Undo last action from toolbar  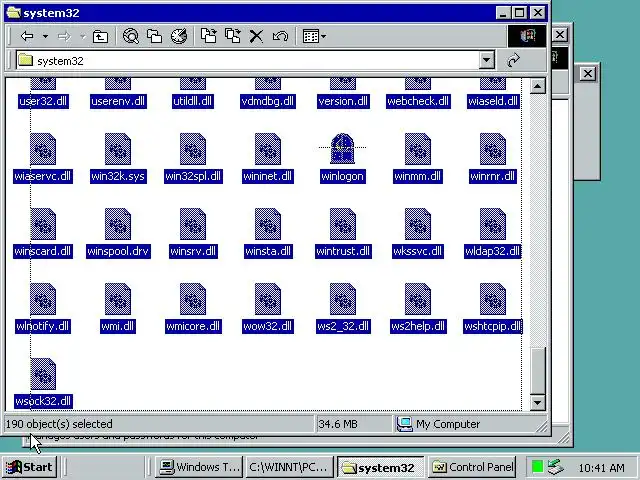coord(280,36)
